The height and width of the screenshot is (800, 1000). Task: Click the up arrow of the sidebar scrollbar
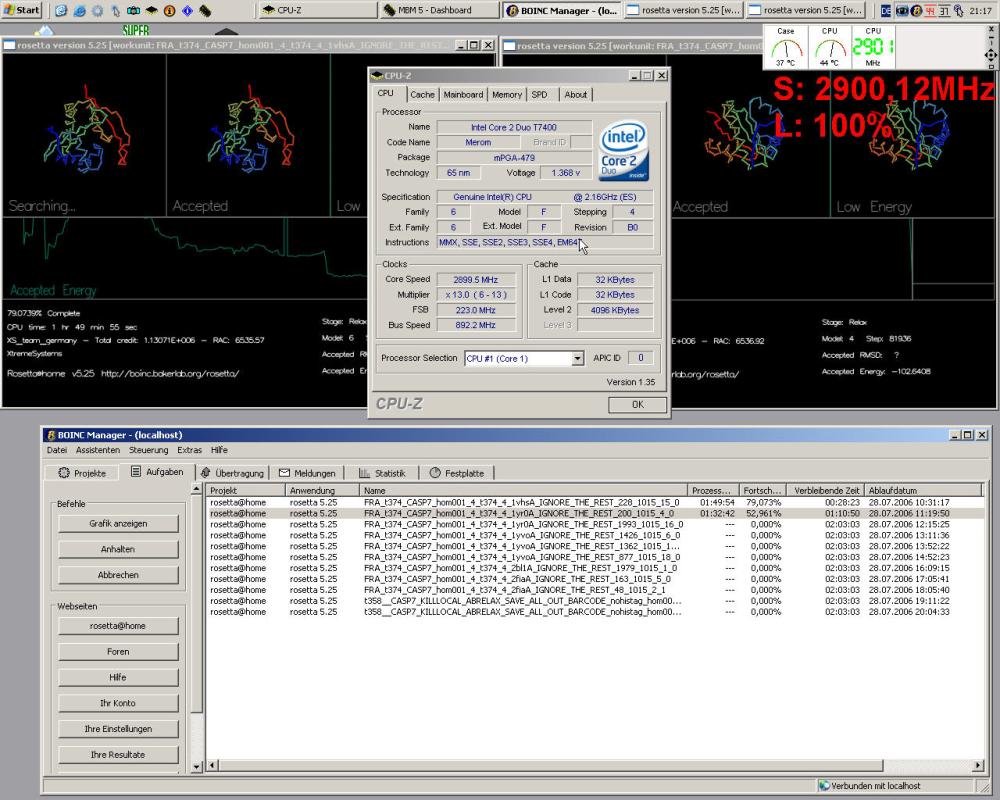(196, 489)
